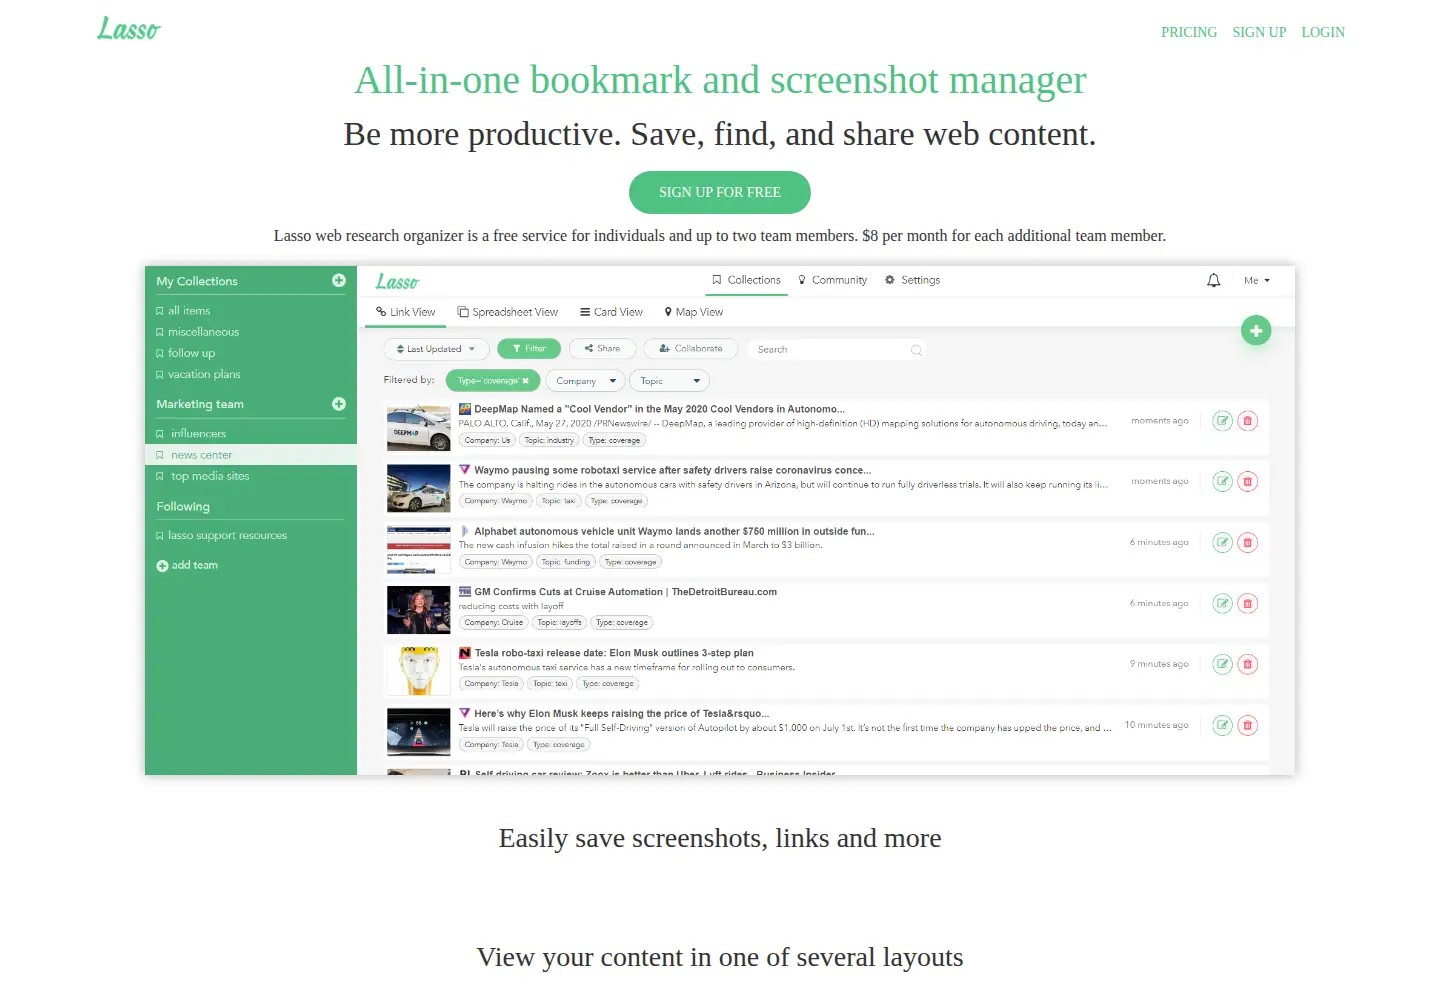The height and width of the screenshot is (1000, 1440).
Task: Select the vacation plans collection
Action: (198, 374)
